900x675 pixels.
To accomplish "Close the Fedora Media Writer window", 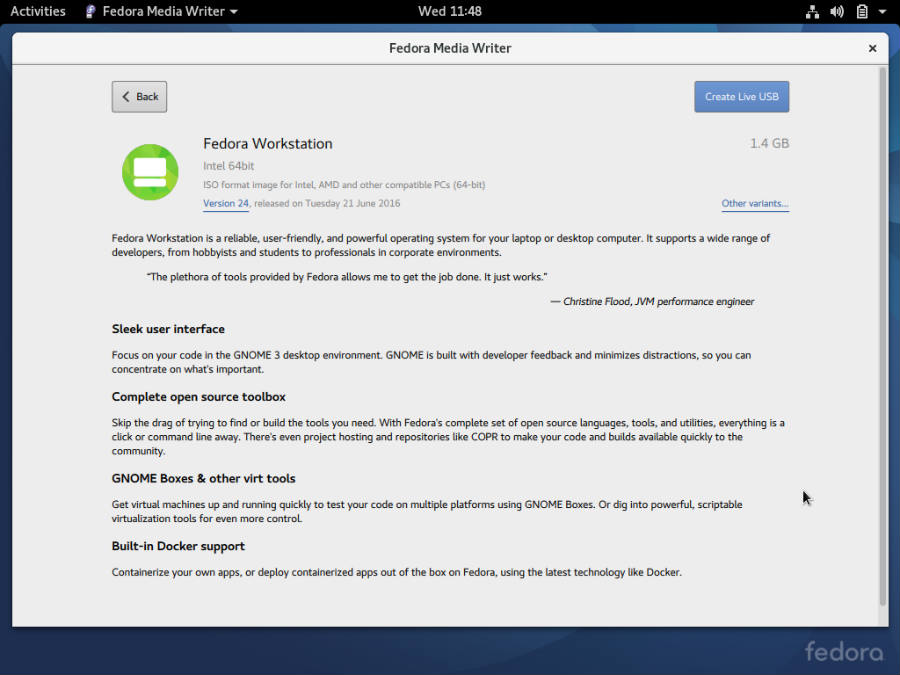I will (x=872, y=48).
